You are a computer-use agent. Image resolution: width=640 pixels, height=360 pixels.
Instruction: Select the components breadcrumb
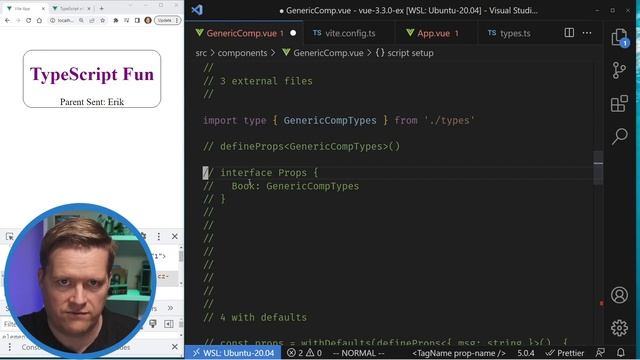click(x=242, y=53)
